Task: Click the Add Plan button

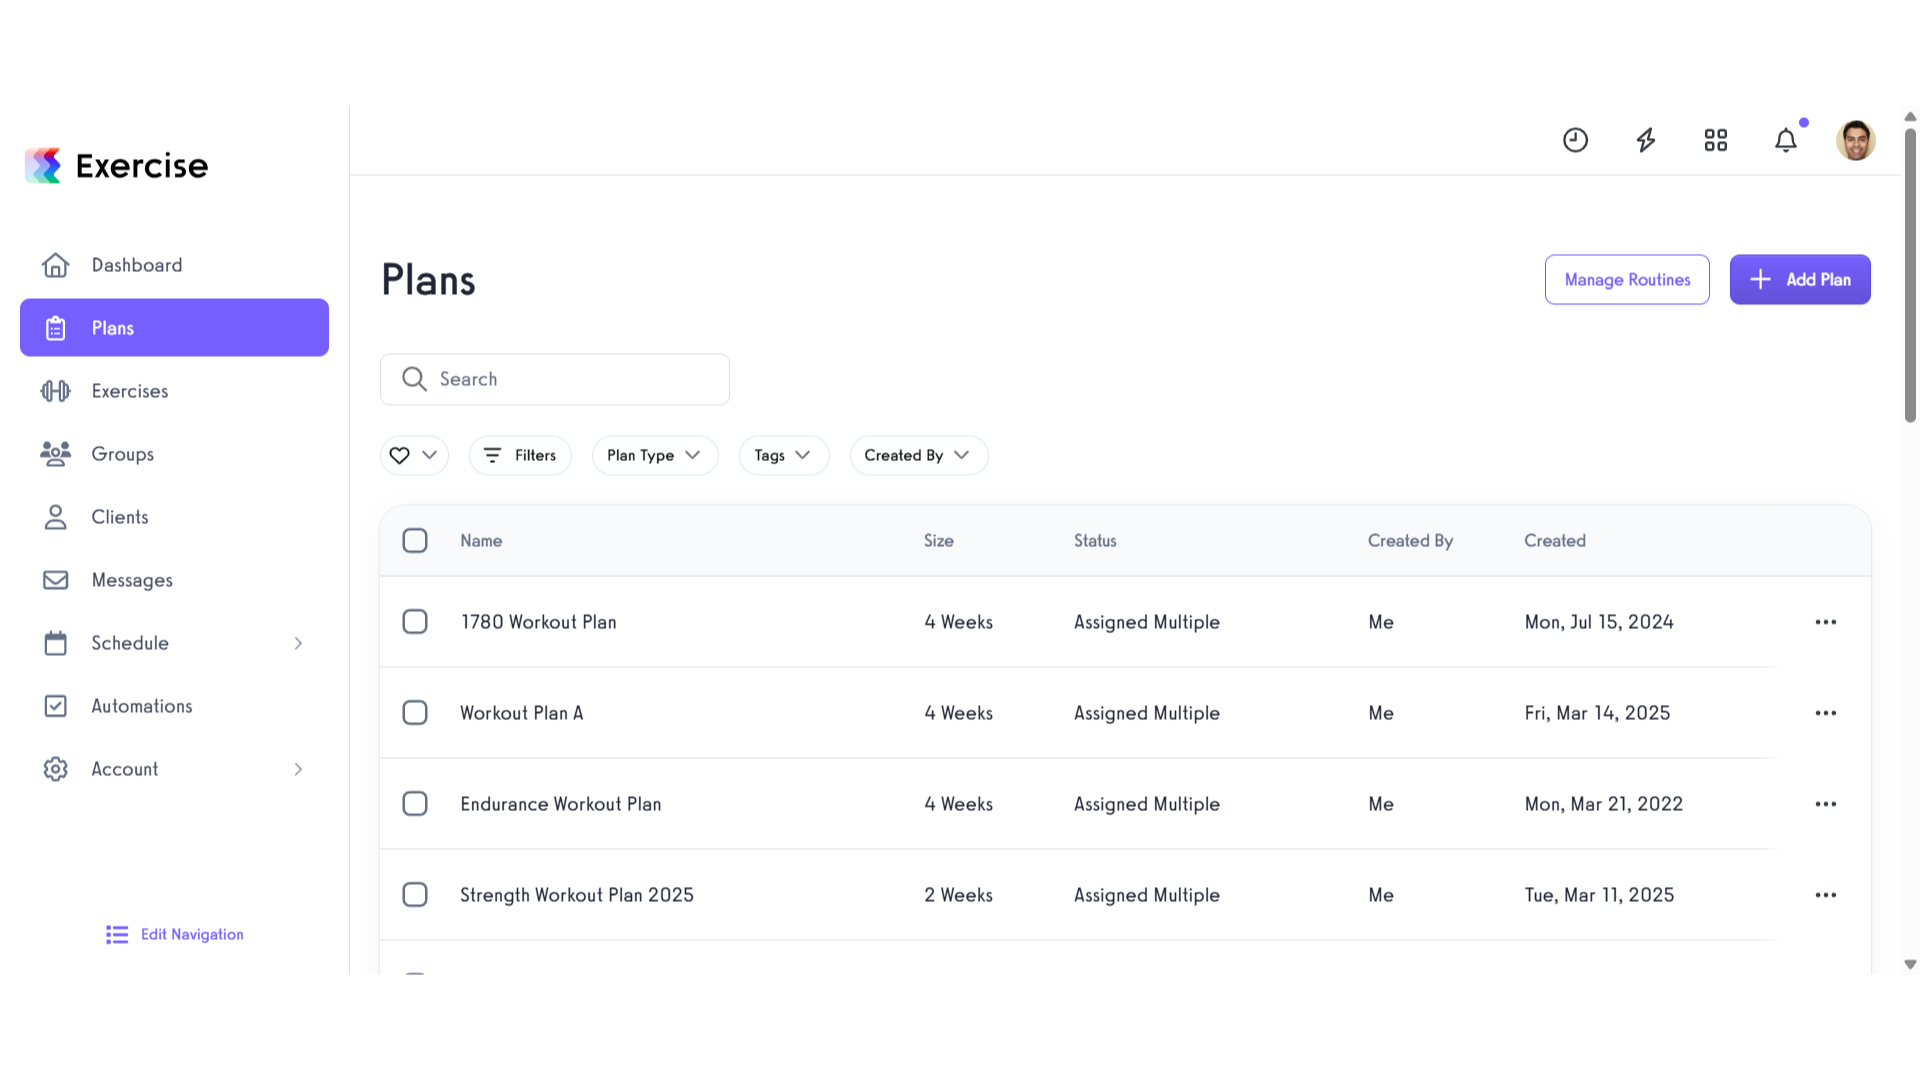Action: 1800,280
